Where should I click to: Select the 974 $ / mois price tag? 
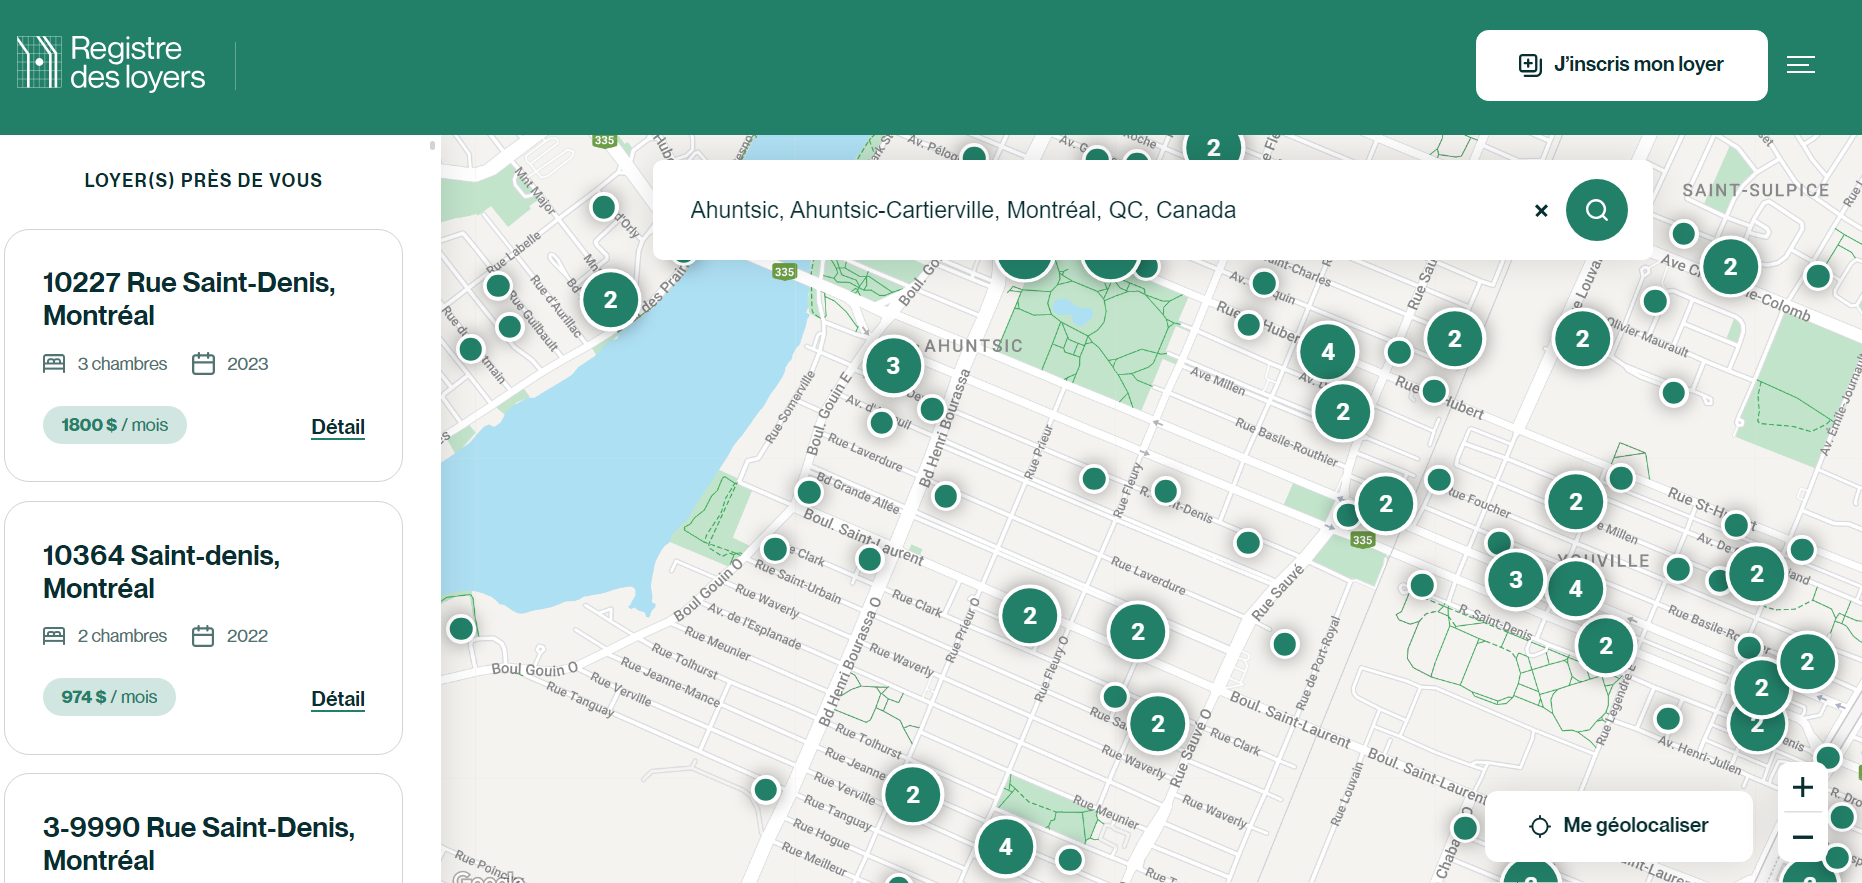(x=109, y=697)
